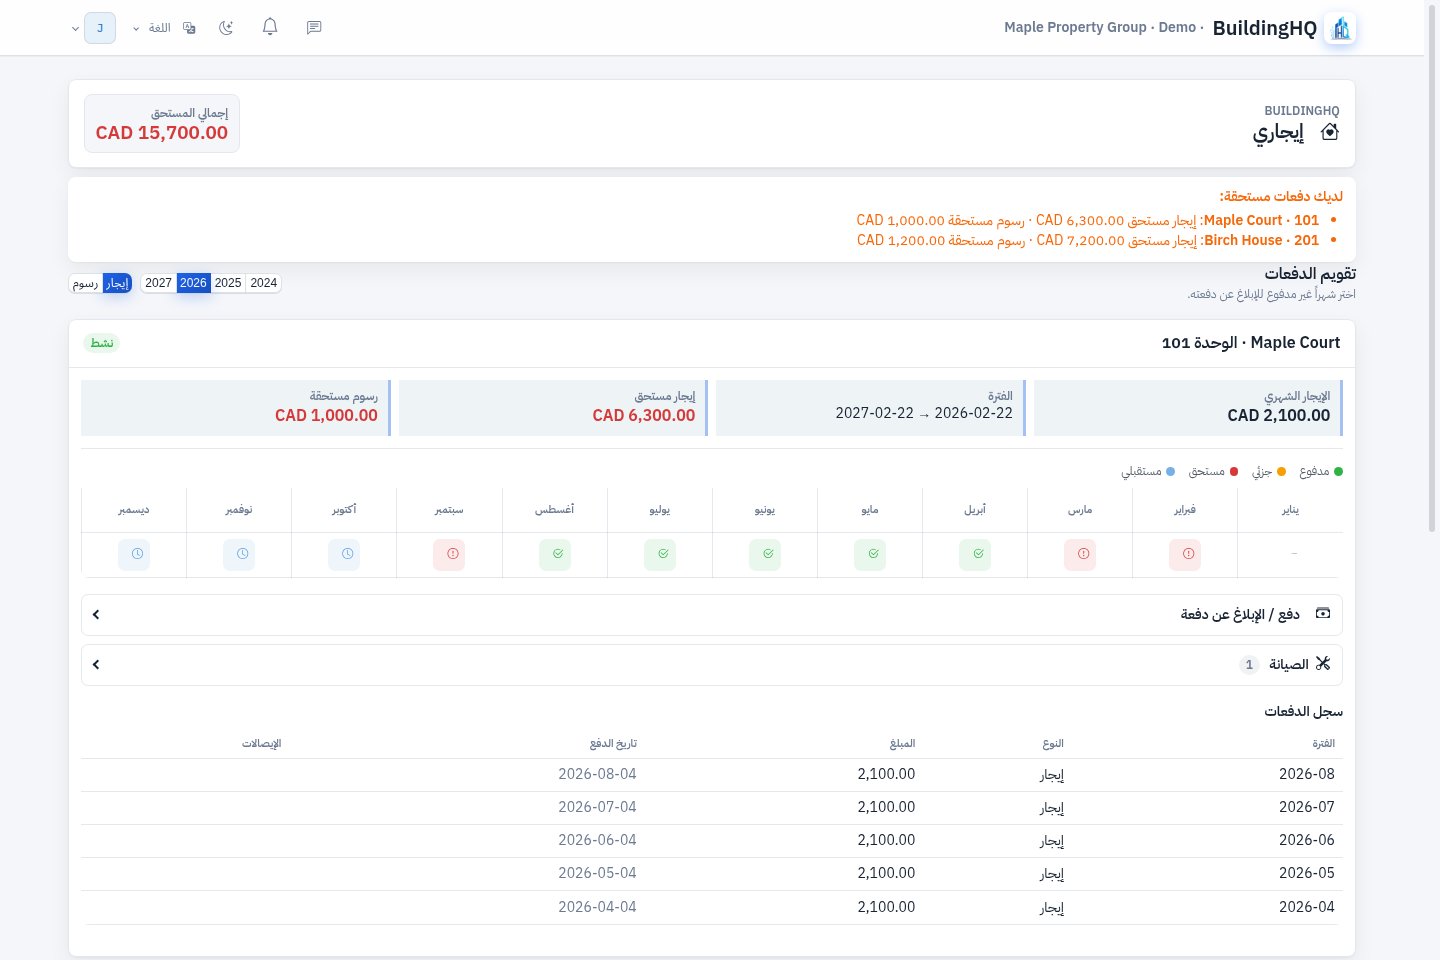Screen dimensions: 1440x960
Task: Click the paid August (أغسطس) month icon
Action: tap(555, 555)
